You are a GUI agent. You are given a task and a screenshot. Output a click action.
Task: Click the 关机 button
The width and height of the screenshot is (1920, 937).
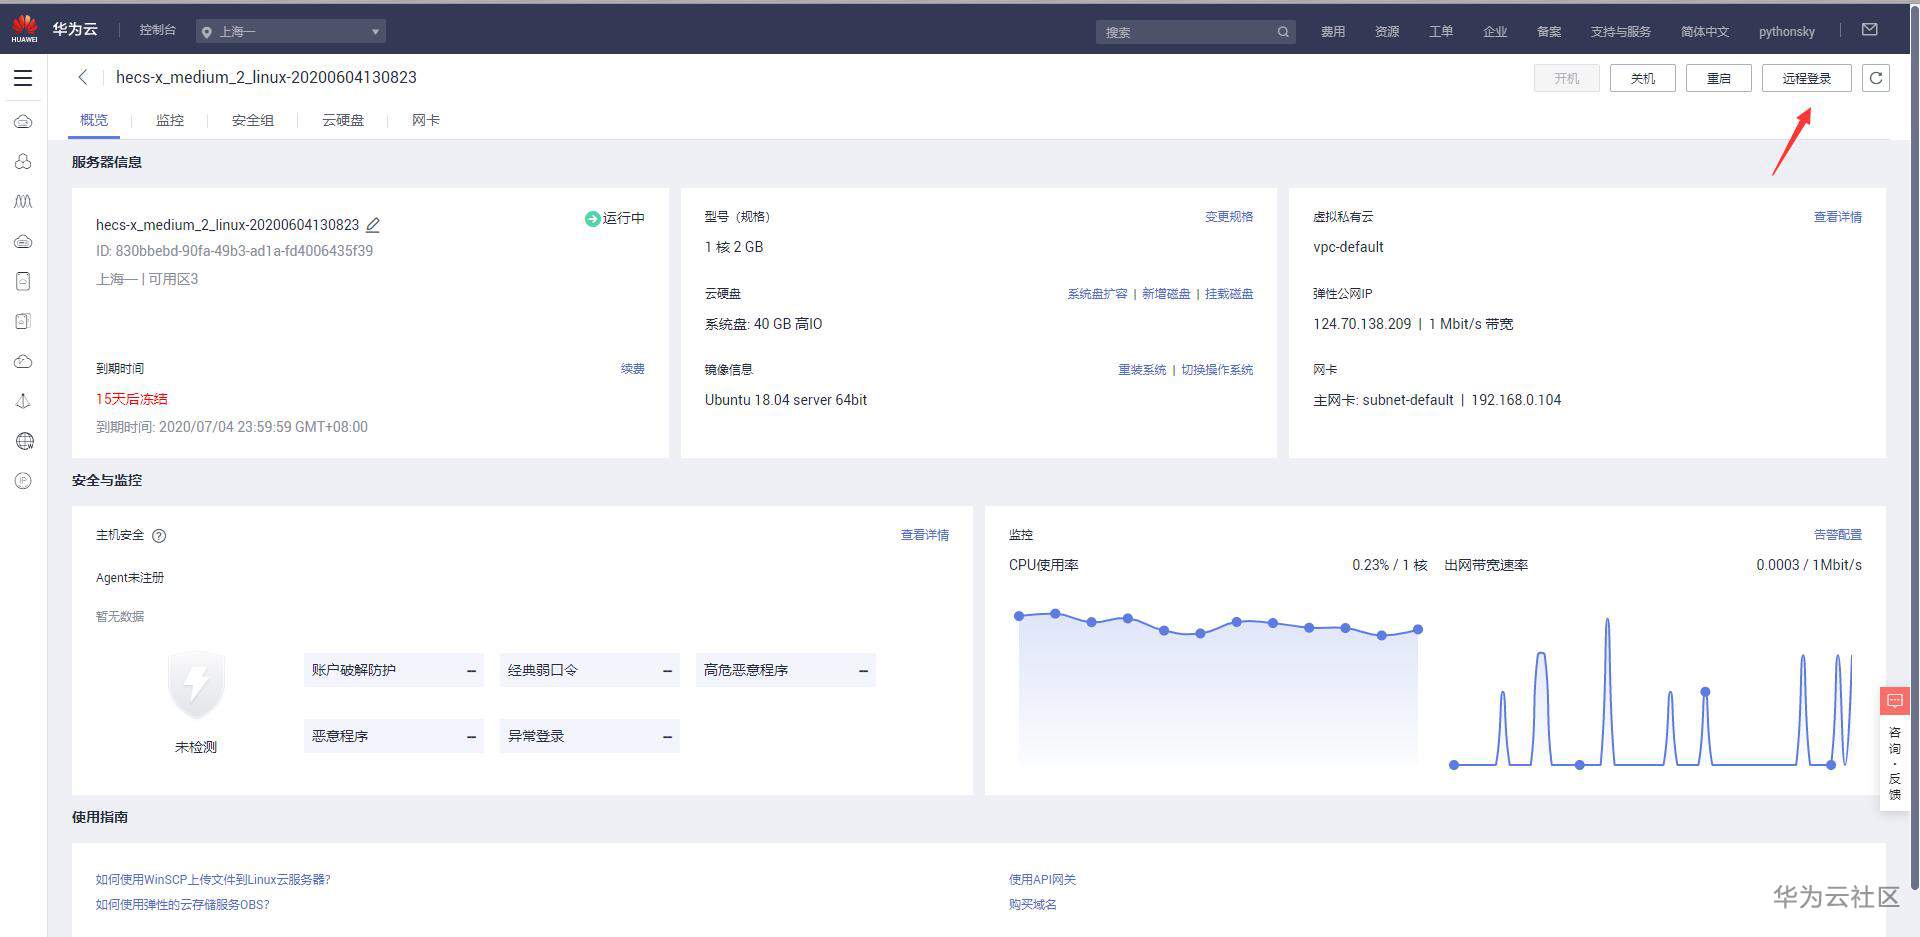(1643, 78)
